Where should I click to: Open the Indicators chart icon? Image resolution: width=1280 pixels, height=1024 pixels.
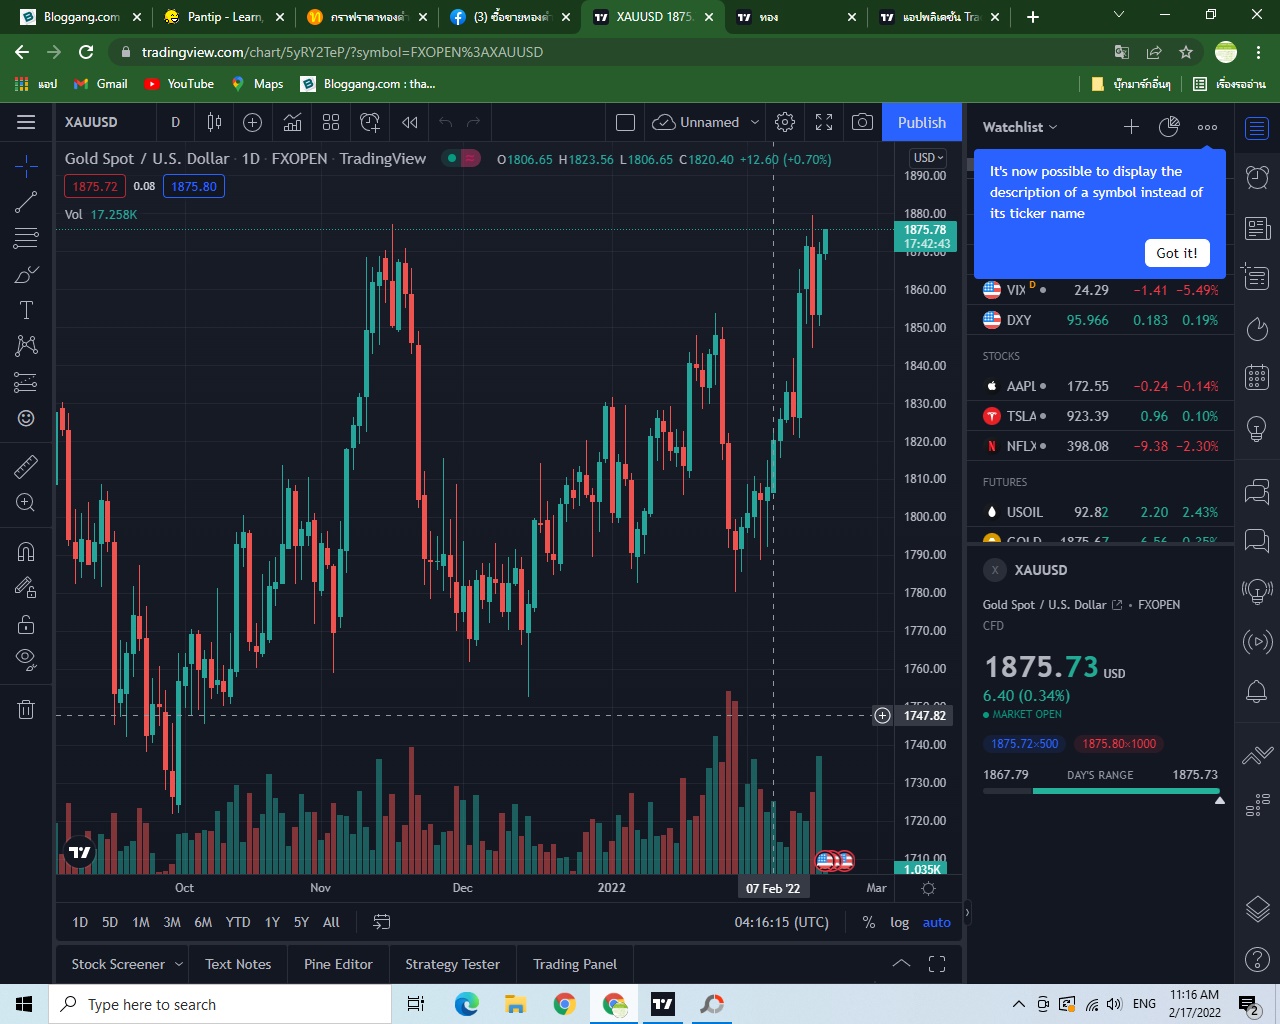point(292,122)
